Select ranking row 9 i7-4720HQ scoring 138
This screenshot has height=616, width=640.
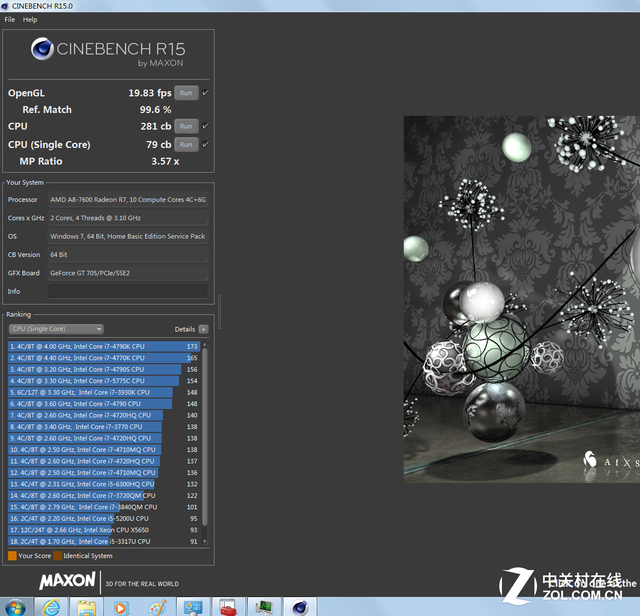click(104, 438)
